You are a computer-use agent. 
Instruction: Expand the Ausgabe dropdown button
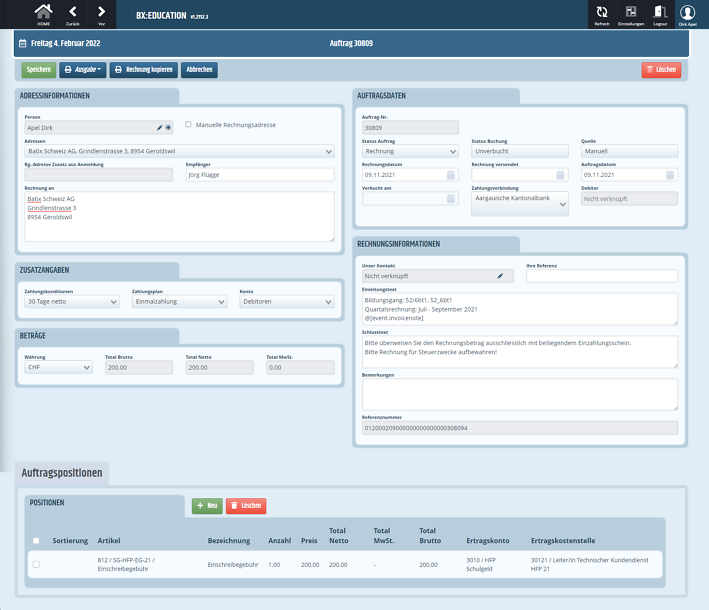click(83, 70)
